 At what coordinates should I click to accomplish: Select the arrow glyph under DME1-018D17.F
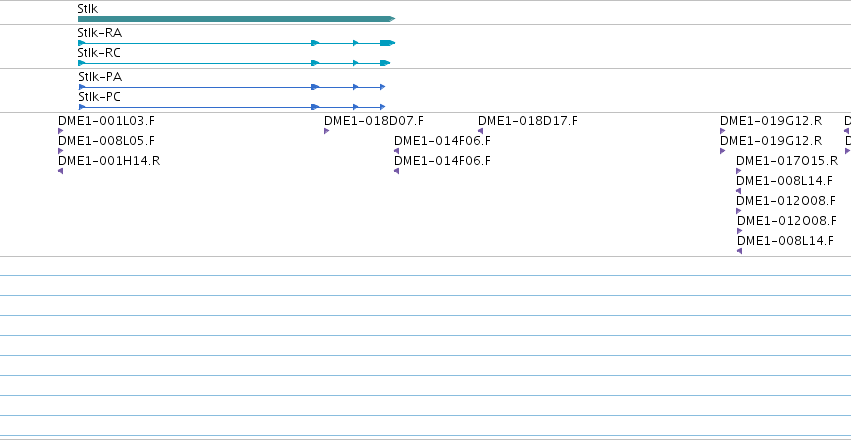480,131
